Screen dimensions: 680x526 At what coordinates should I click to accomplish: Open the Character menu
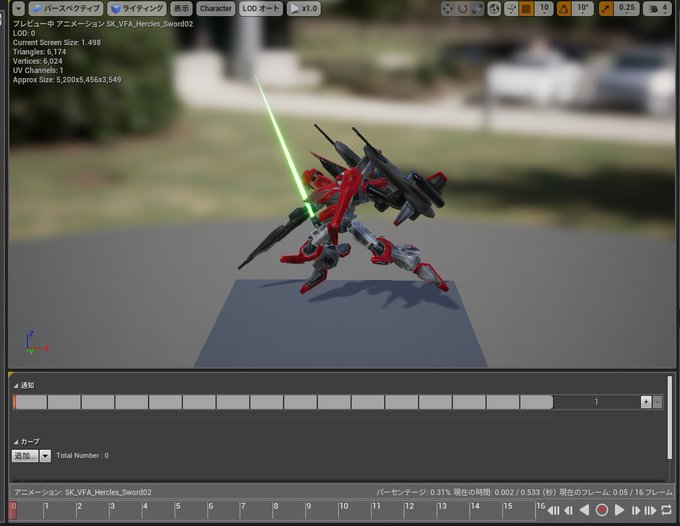coord(216,8)
